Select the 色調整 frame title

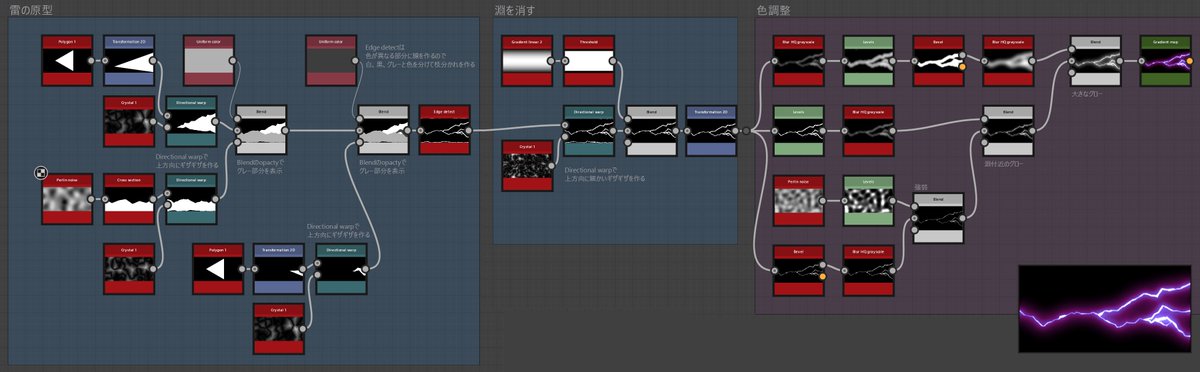click(773, 9)
